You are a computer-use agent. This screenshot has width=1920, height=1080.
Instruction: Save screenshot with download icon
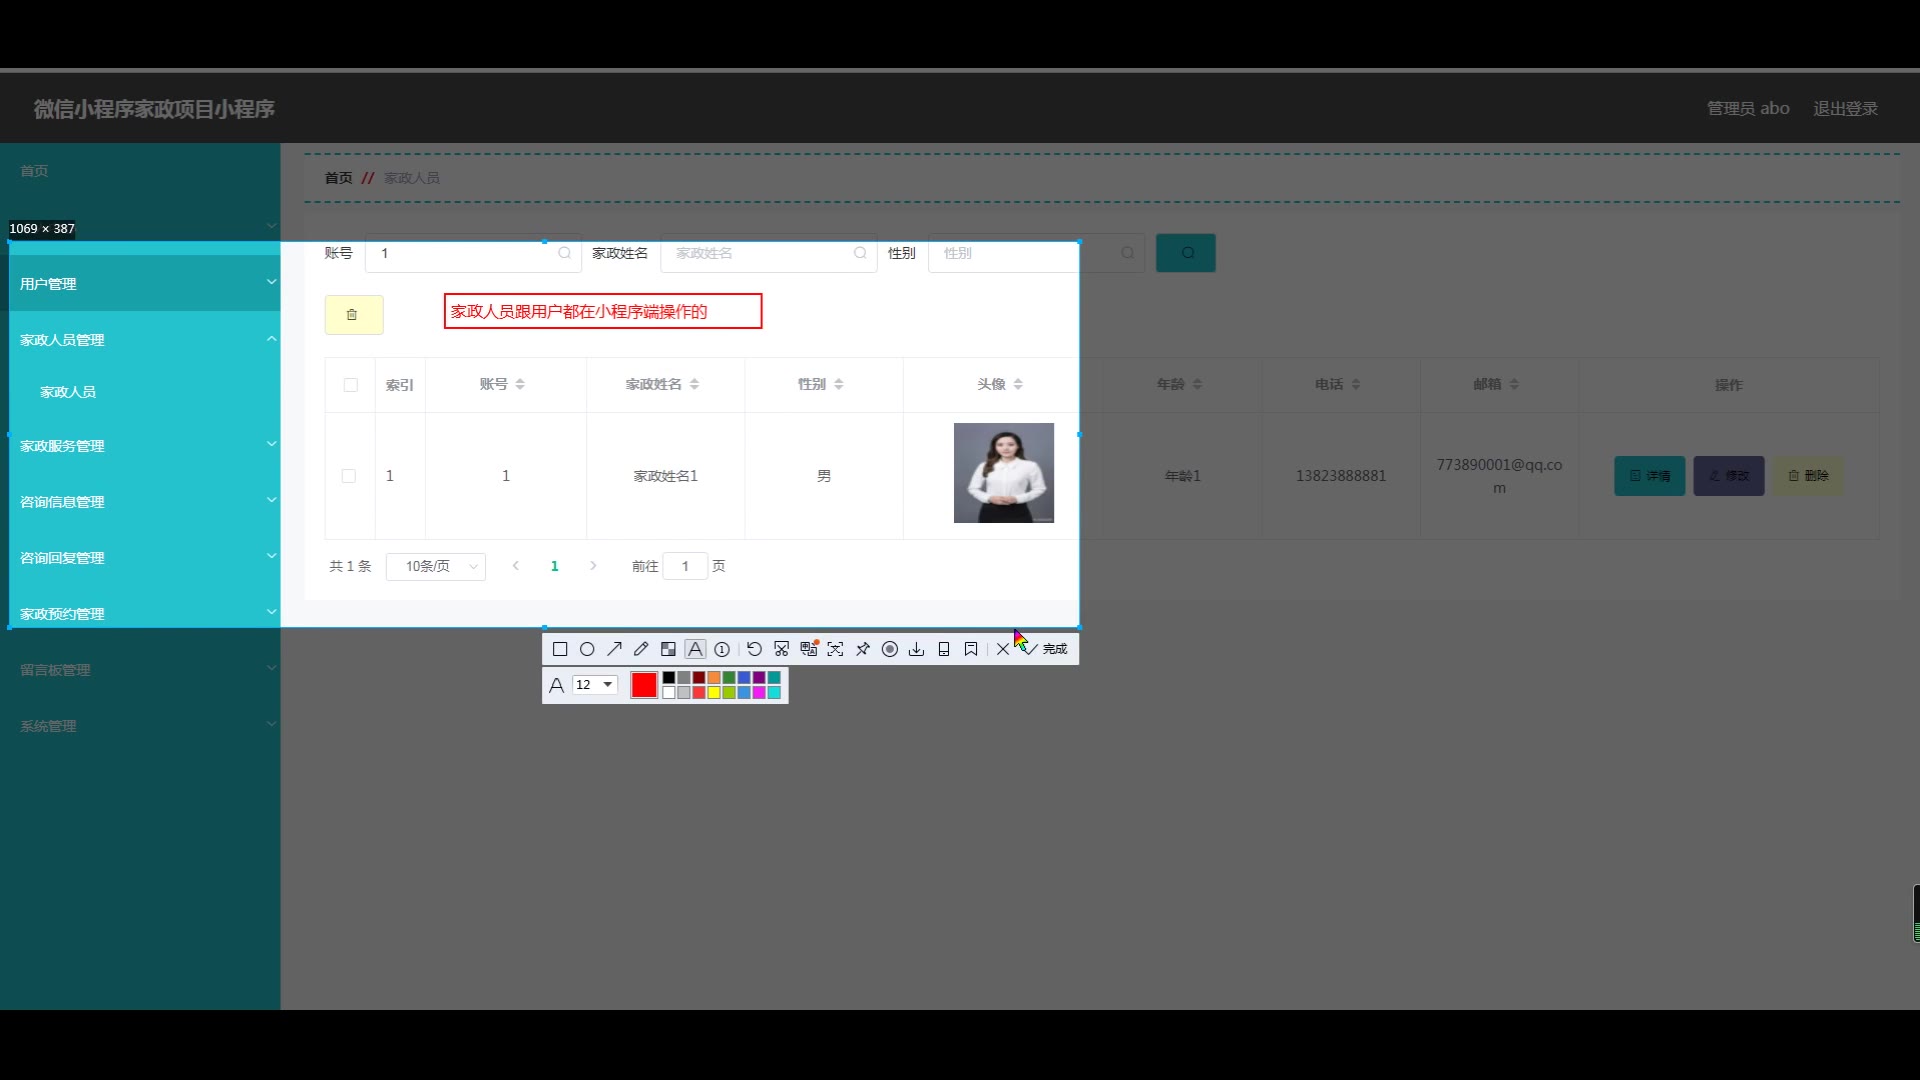click(916, 649)
